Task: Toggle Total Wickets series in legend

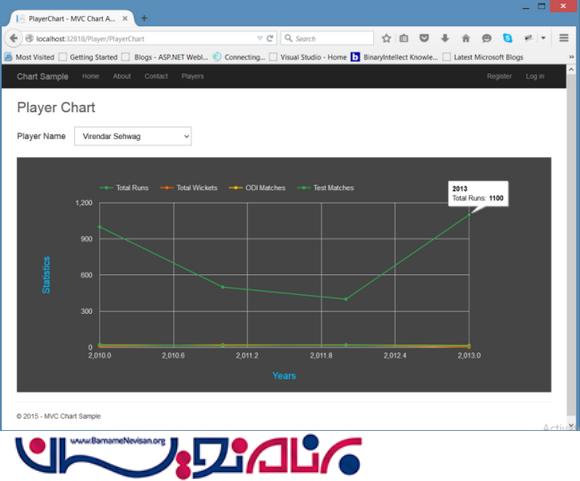Action: pos(189,188)
